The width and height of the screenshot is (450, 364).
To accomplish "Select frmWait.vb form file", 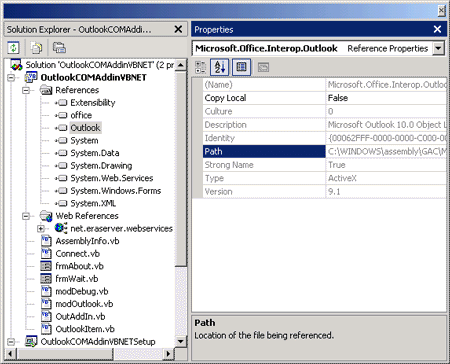I will (x=77, y=279).
